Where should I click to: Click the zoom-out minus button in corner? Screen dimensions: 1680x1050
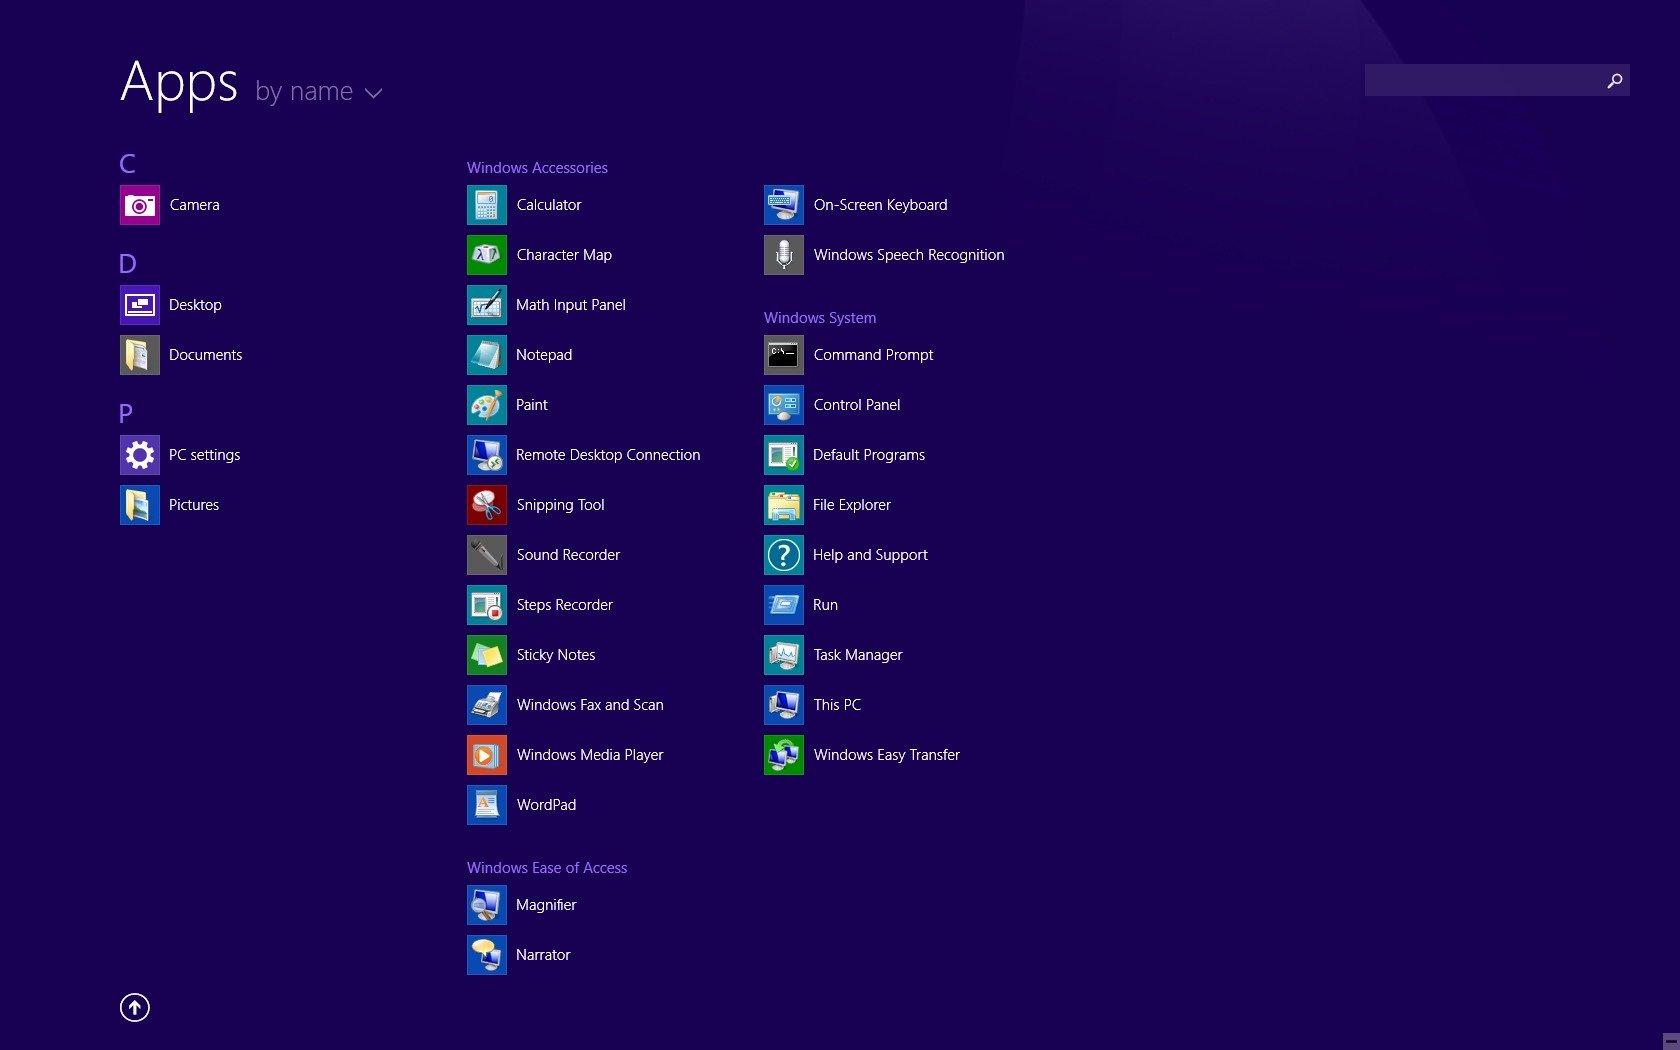point(1670,1041)
